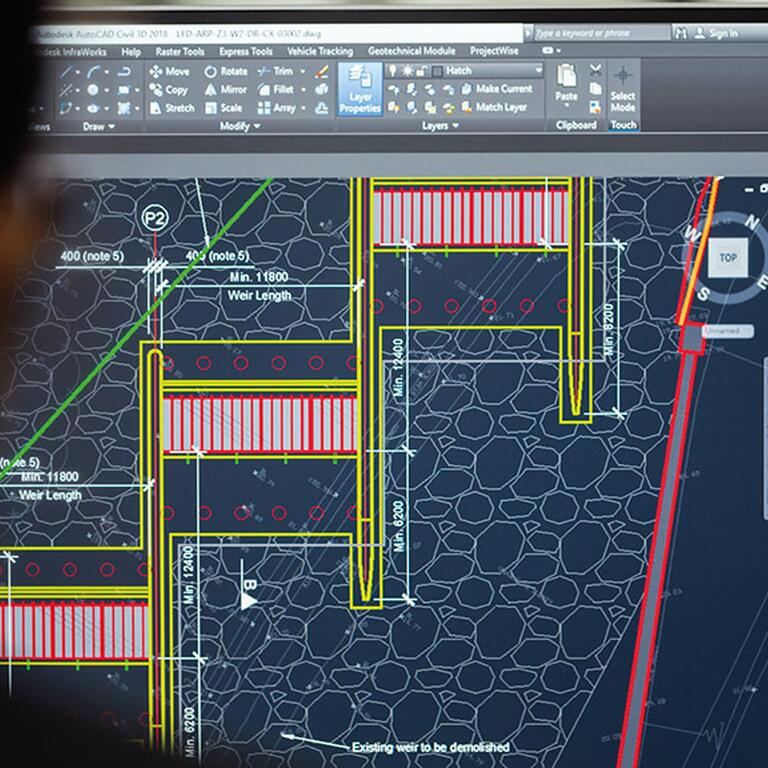Open the Unnamed UCS dropdown below ViewCube
This screenshot has height=768, width=768.
727,331
